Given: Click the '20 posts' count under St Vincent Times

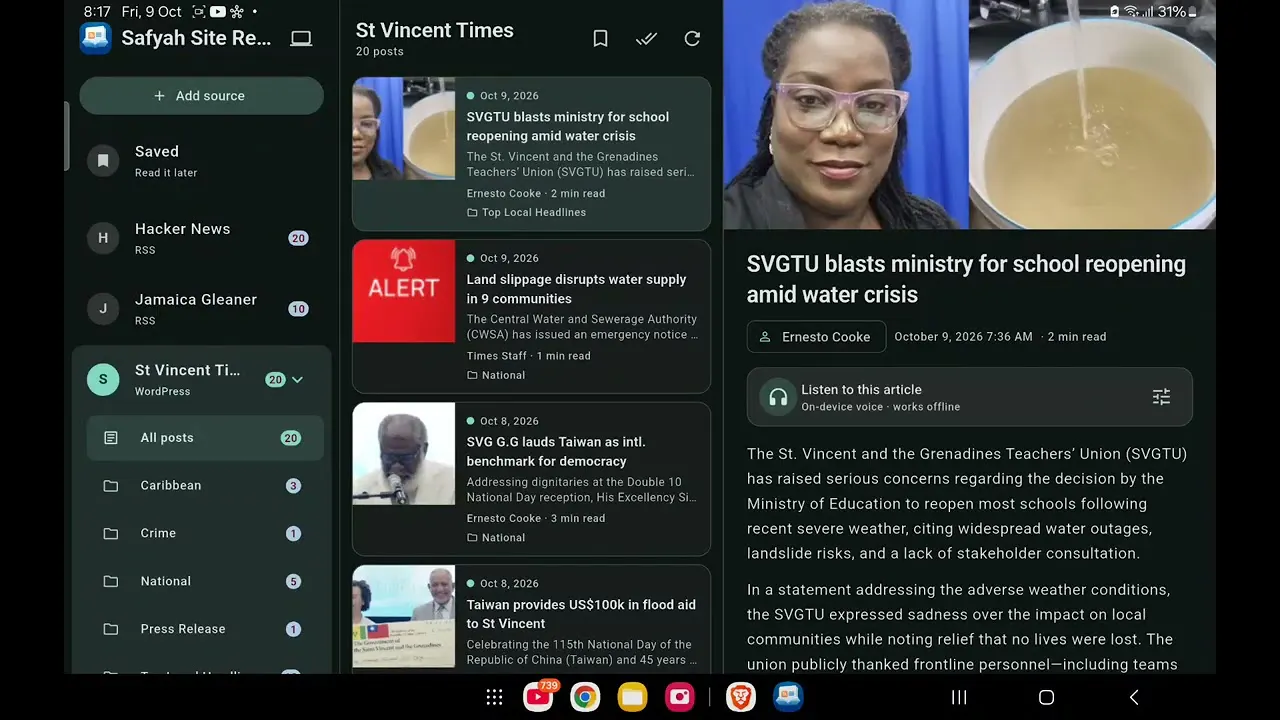Looking at the screenshot, I should (380, 52).
